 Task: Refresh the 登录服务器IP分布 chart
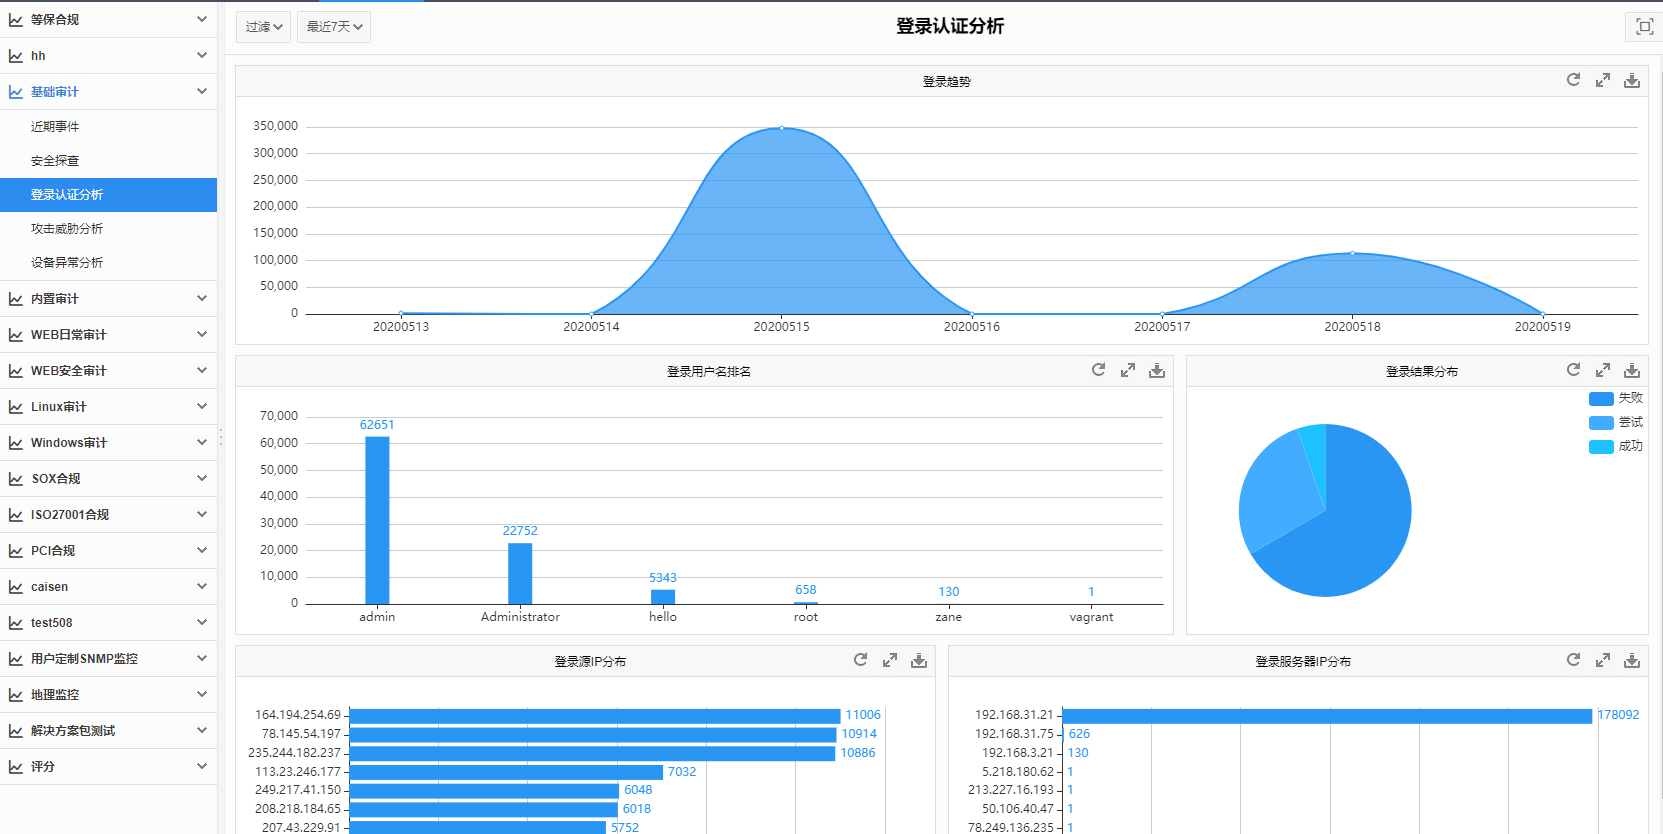click(x=1573, y=660)
